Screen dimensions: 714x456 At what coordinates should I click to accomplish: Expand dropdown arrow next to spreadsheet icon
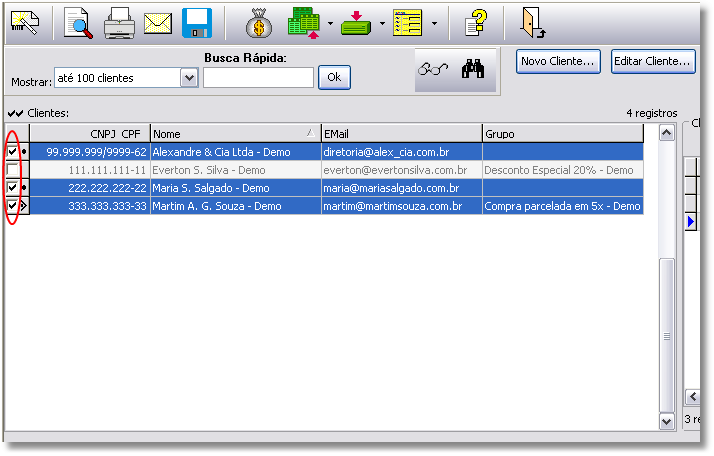pos(330,23)
